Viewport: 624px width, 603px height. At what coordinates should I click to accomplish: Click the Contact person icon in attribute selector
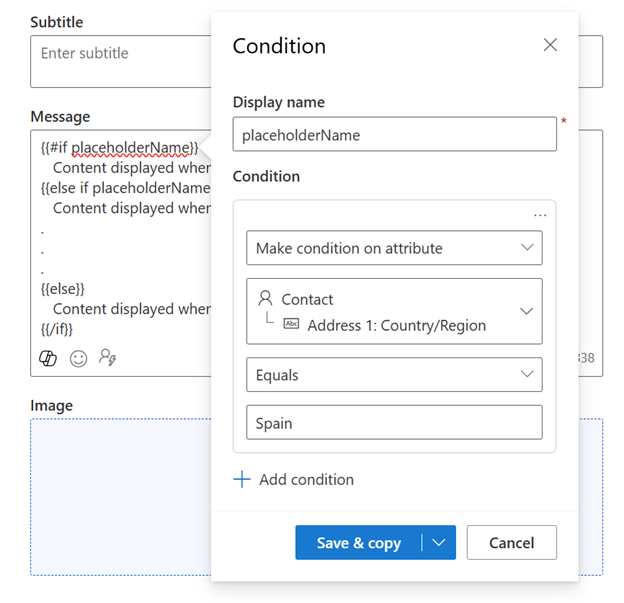[x=265, y=299]
